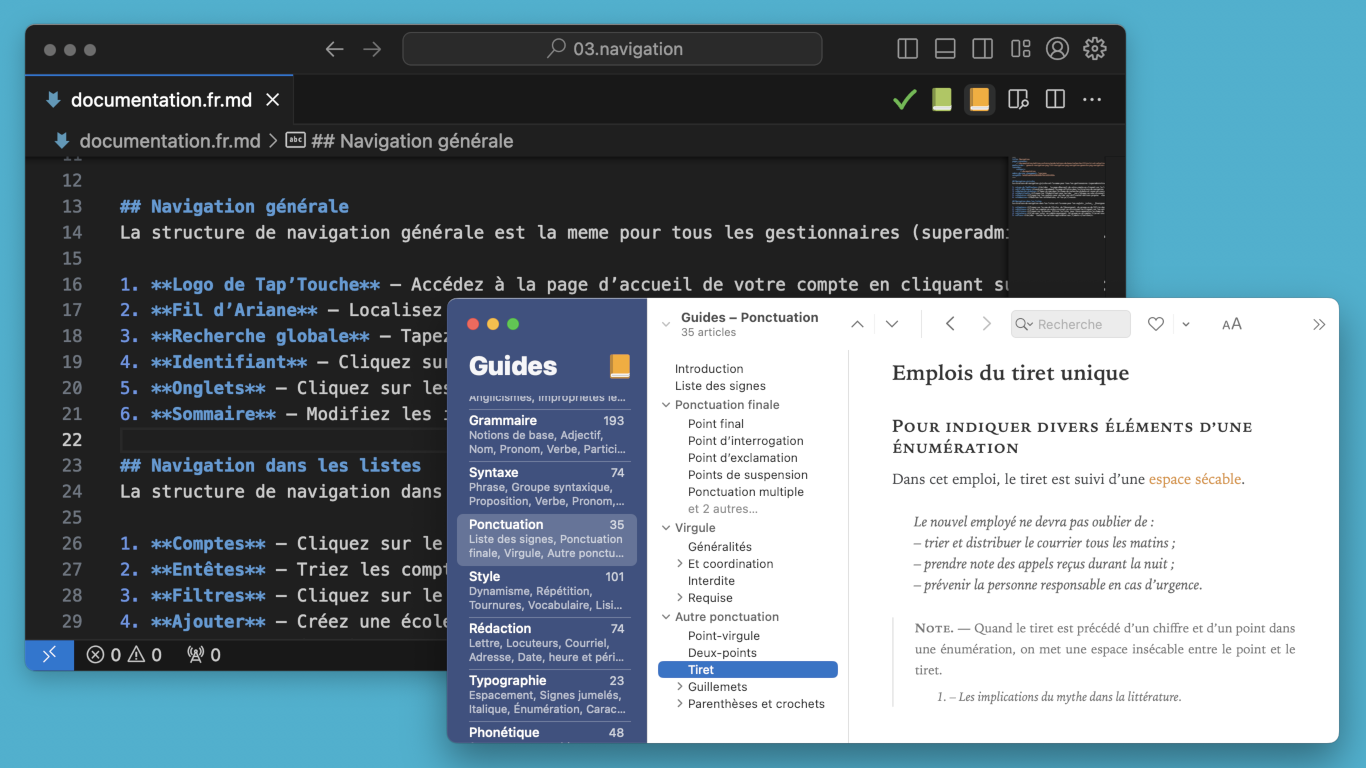Click the AA text size icon
1366x768 pixels.
coord(1231,324)
